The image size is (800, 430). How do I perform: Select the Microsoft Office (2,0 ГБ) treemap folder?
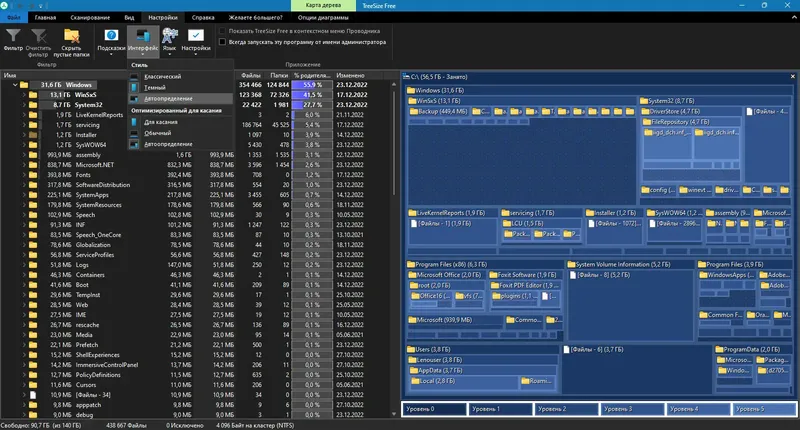(x=445, y=275)
